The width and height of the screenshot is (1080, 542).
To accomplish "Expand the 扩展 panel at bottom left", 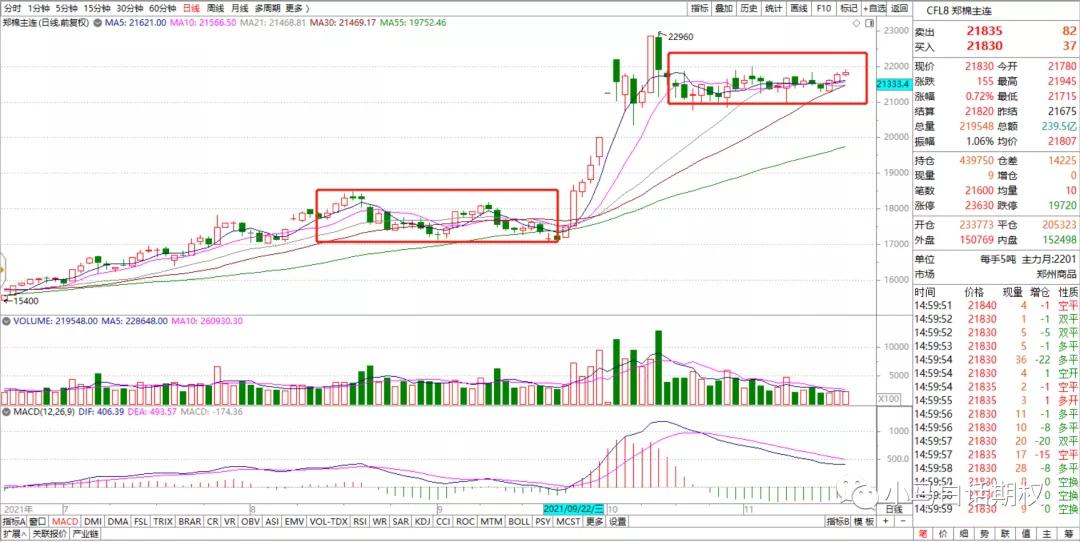I will 13,534.
